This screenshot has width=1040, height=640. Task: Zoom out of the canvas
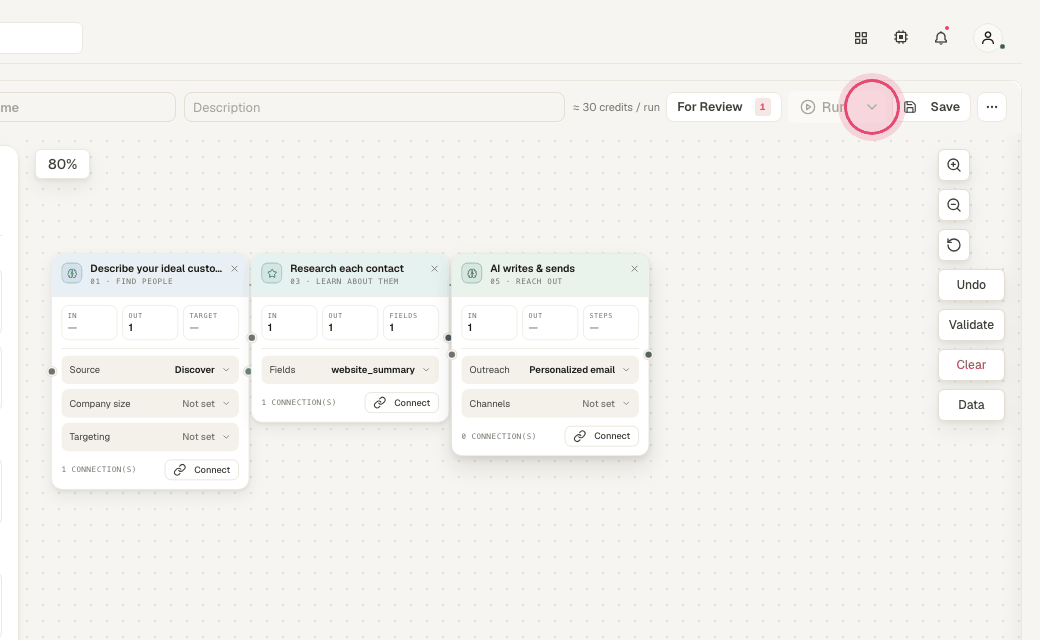(954, 205)
